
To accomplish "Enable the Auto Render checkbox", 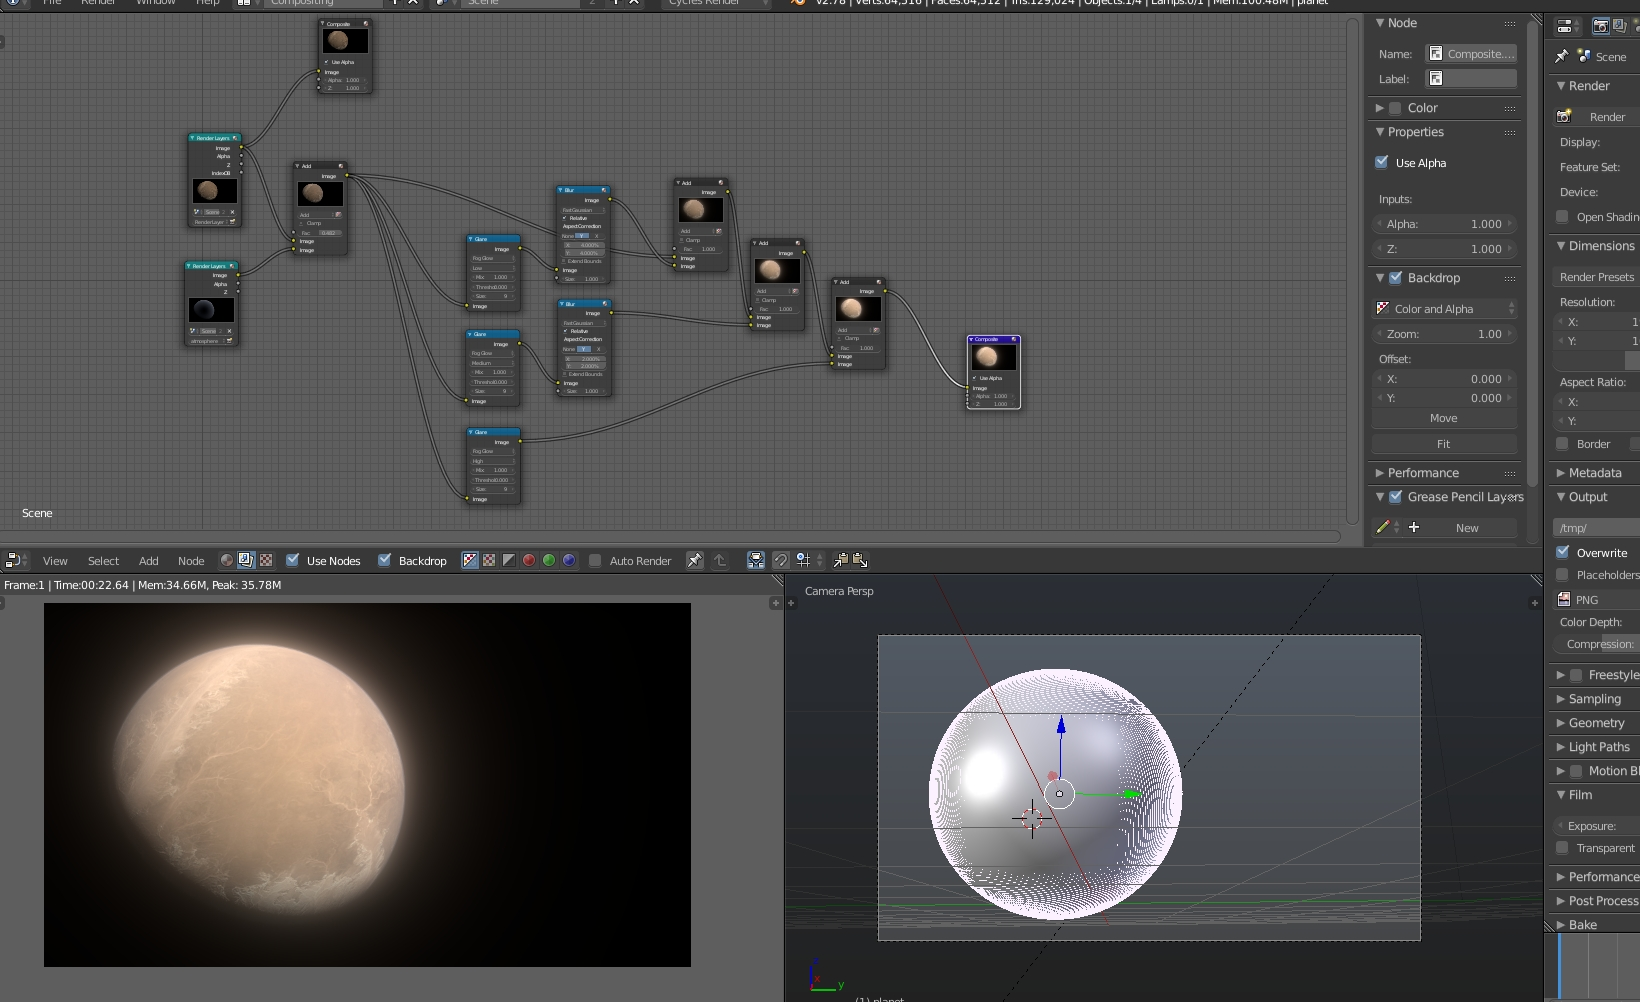I will (x=595, y=560).
